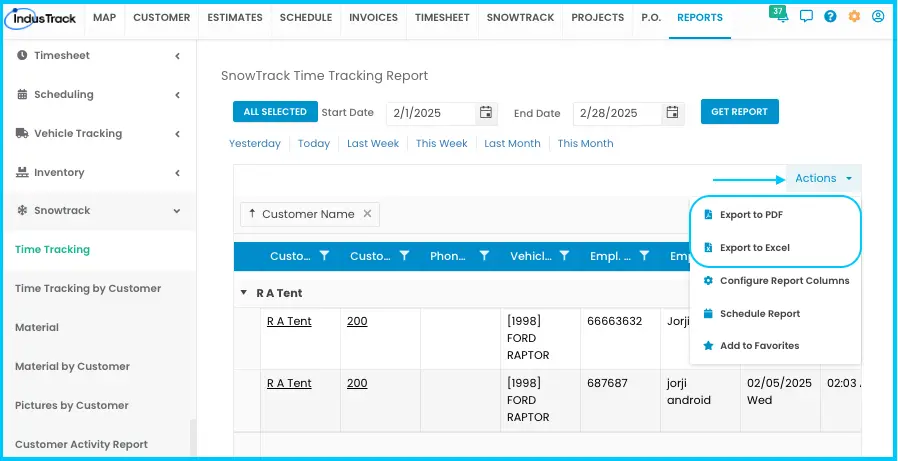Select the This Month date shortcut

point(585,144)
